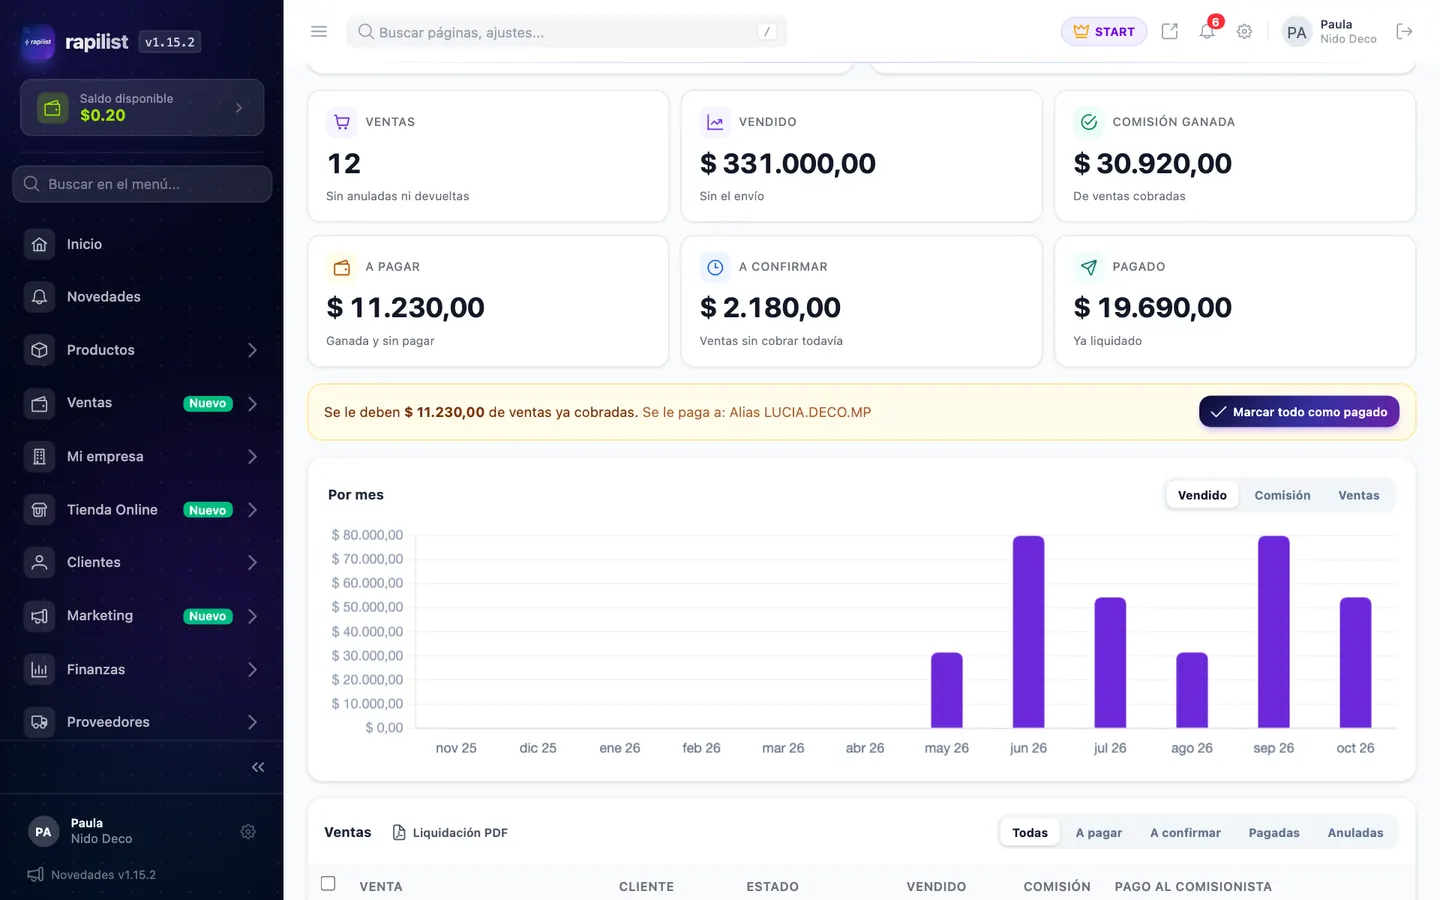Show Anuladas sales tab
Image resolution: width=1440 pixels, height=900 pixels.
(x=1355, y=832)
